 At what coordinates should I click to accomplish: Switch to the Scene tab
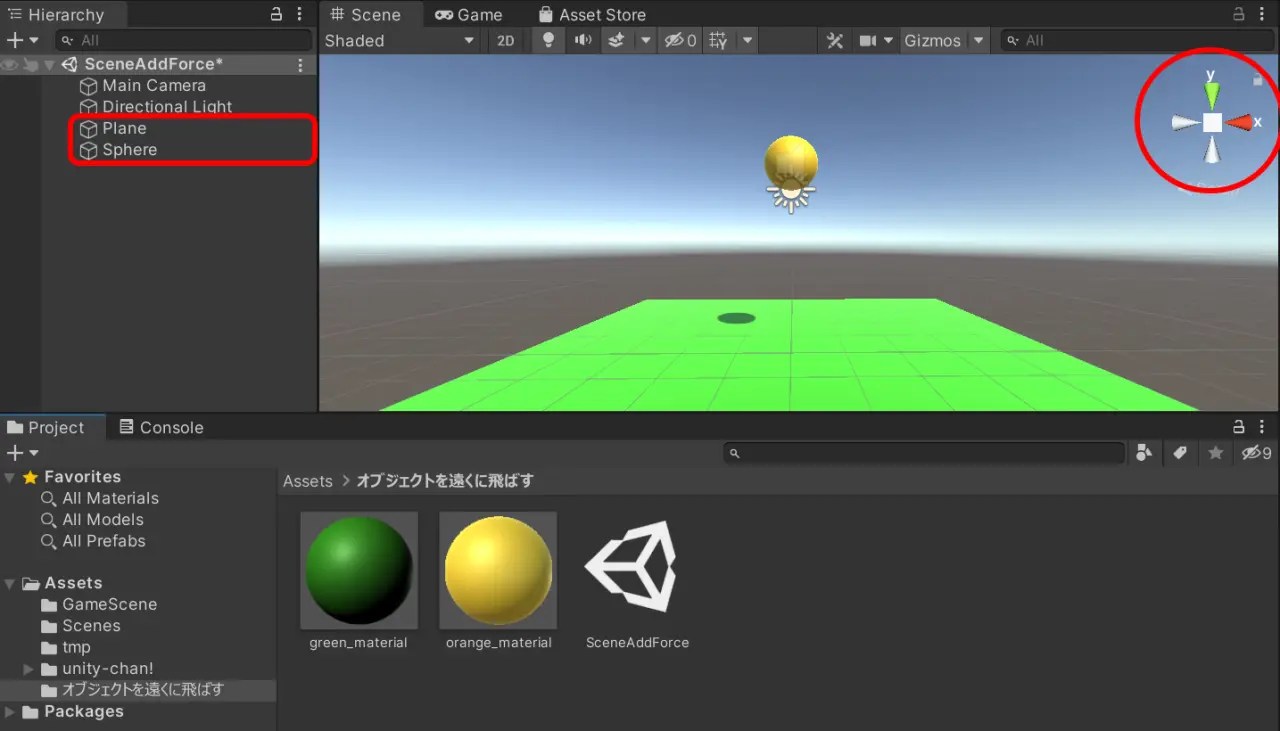coord(366,15)
